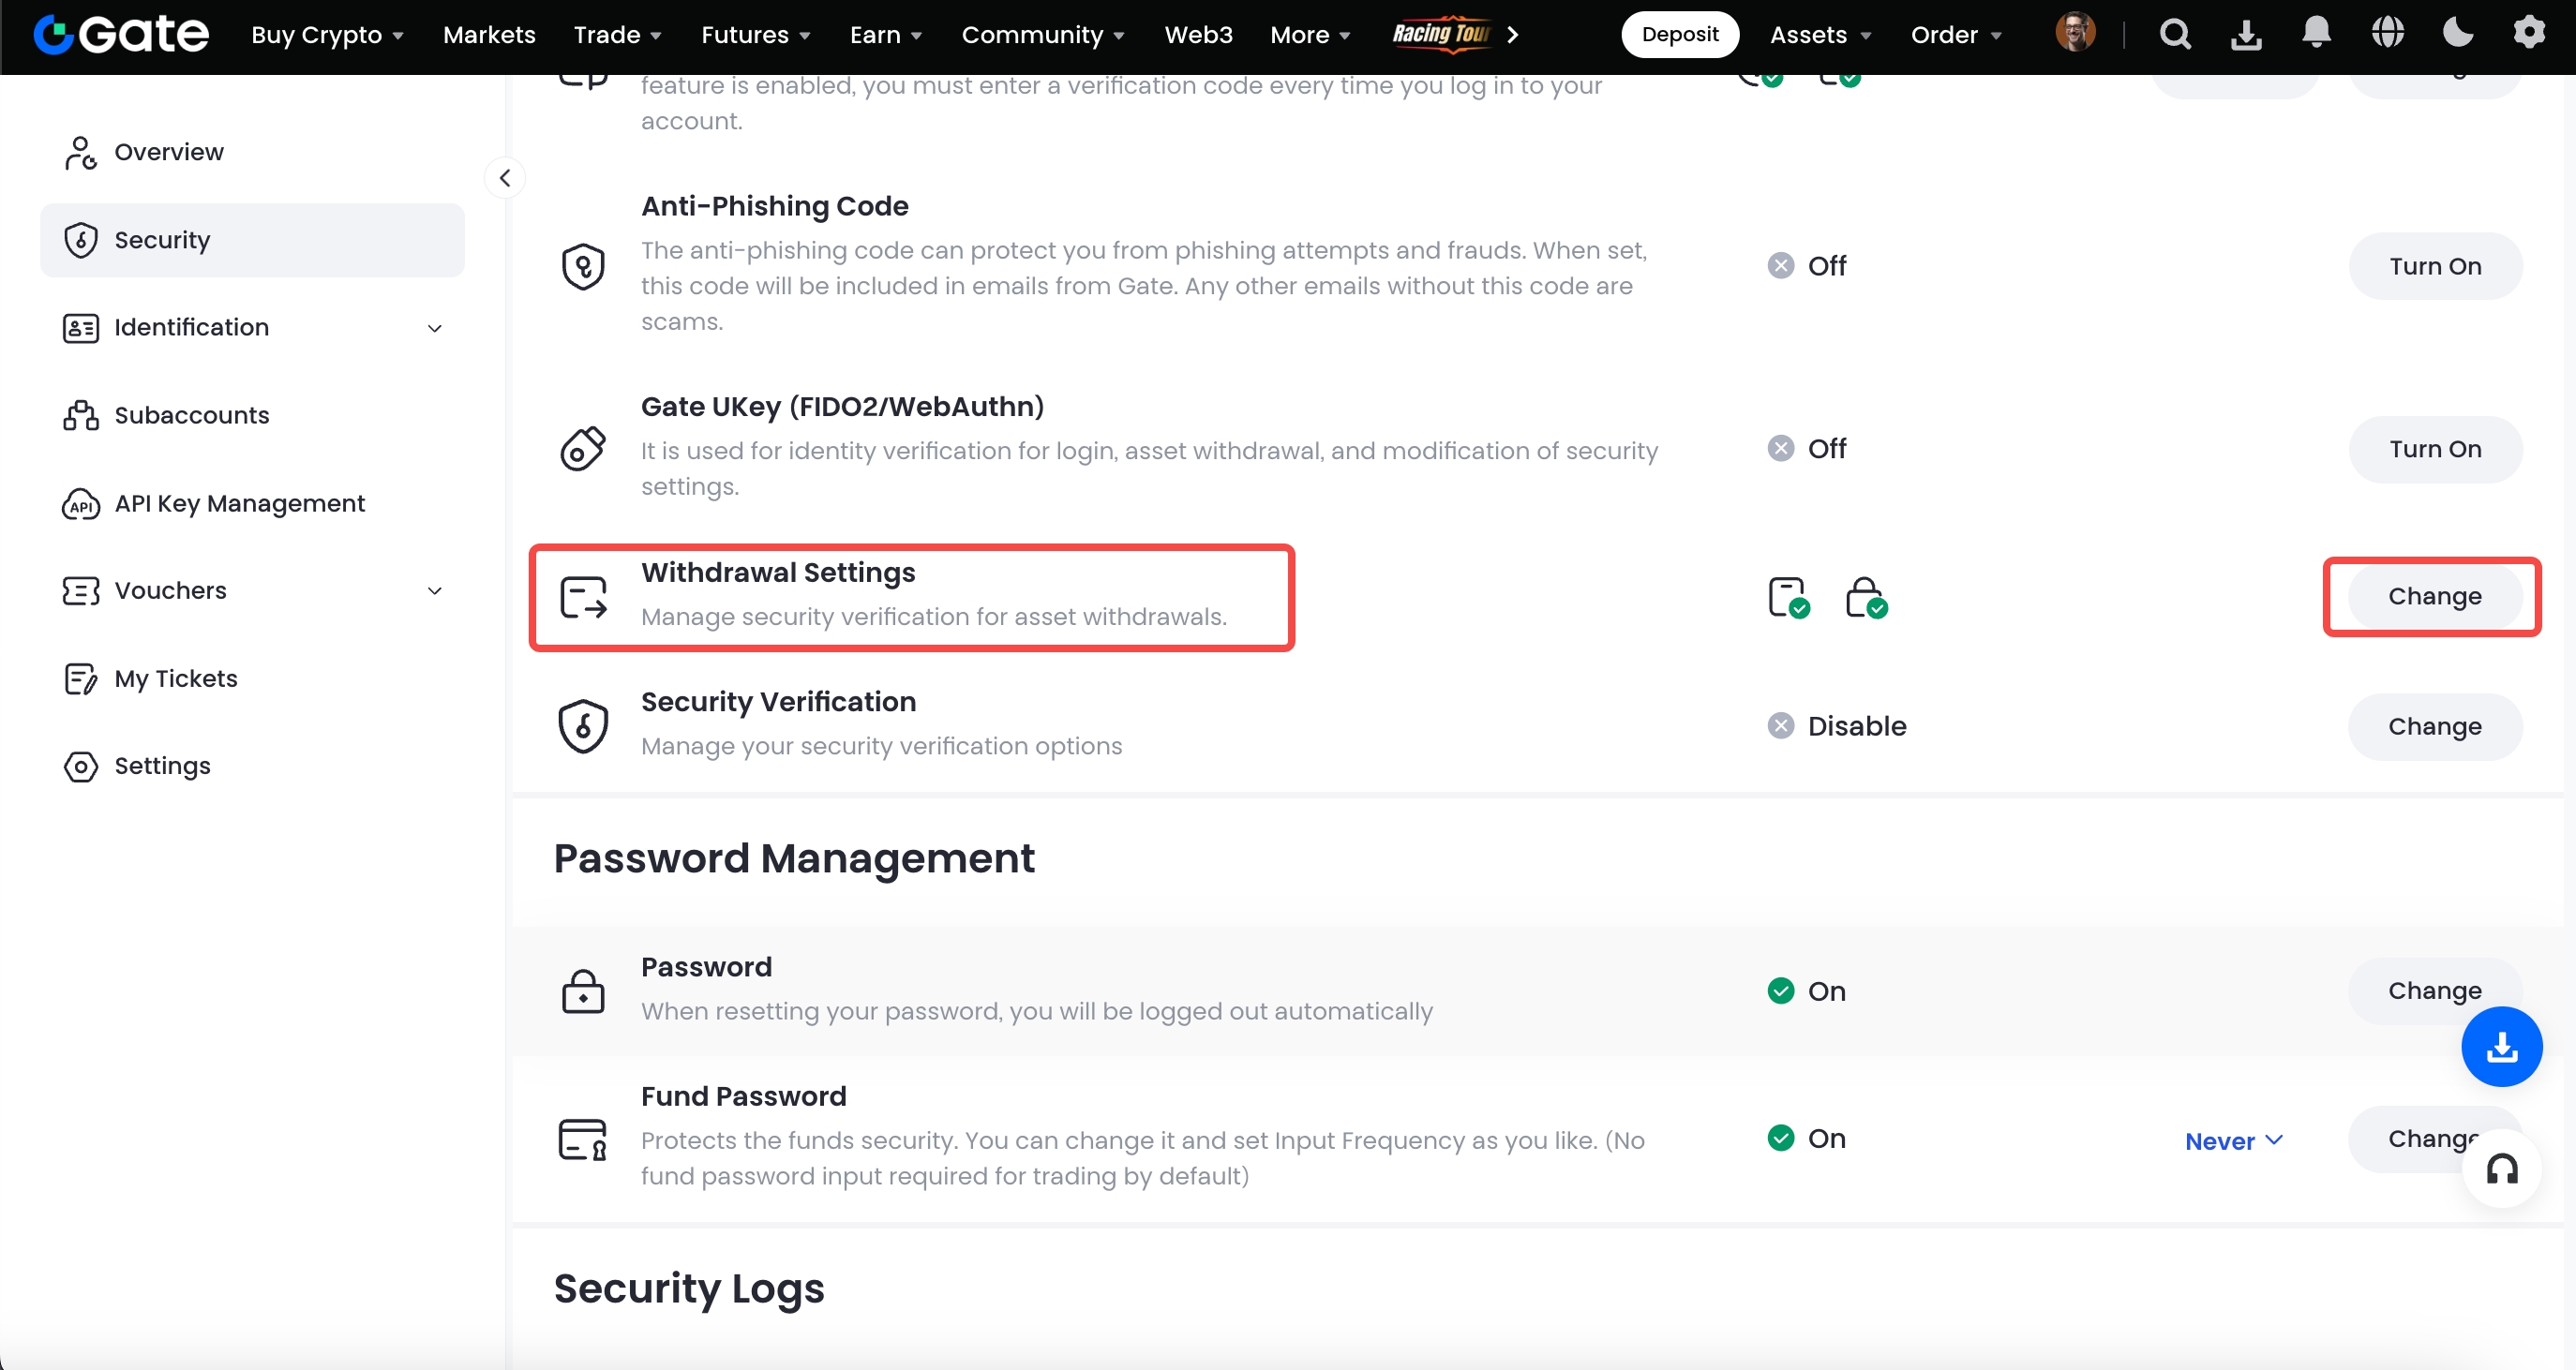
Task: Click the headset support icon
Action: click(2502, 1169)
